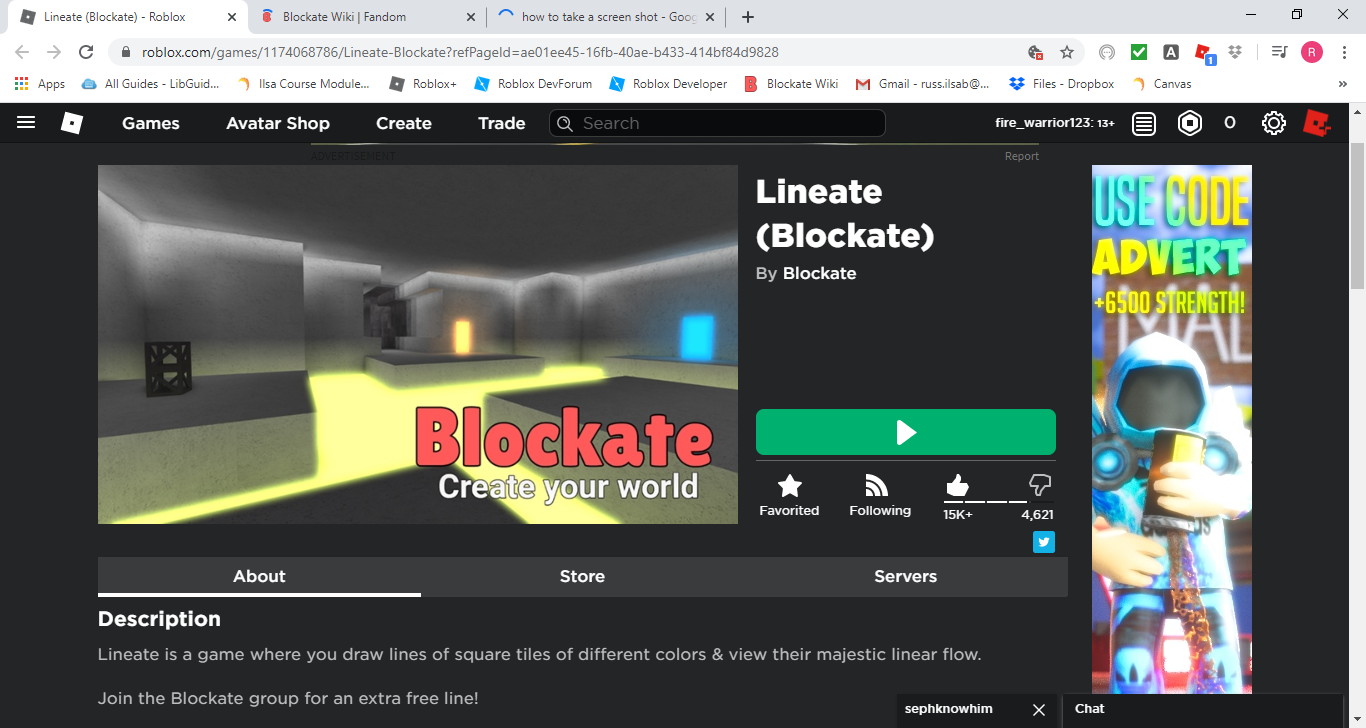Open the Create navigation item
This screenshot has width=1366, height=728.
coord(404,123)
